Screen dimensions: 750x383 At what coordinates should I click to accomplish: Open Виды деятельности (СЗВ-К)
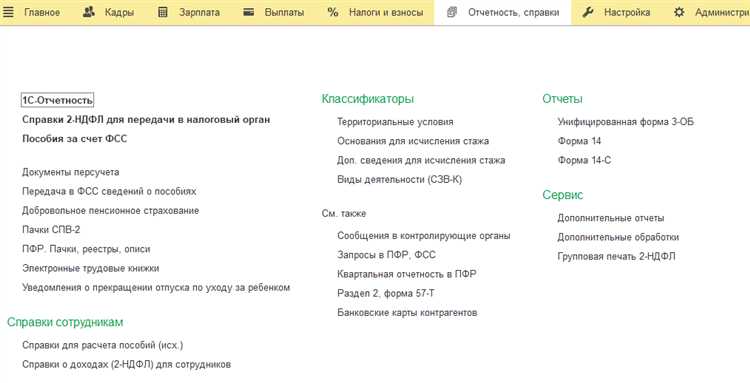coord(399,180)
